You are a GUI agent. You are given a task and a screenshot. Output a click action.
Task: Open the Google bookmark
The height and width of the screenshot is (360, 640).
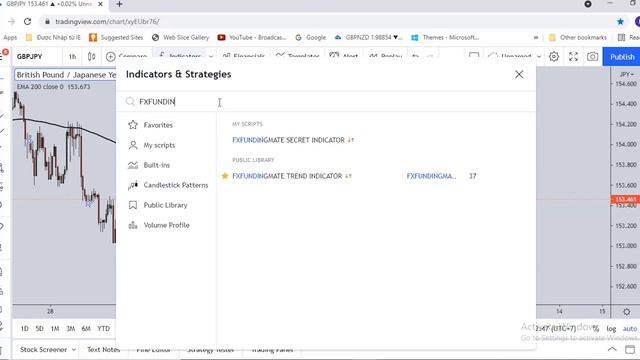click(311, 38)
